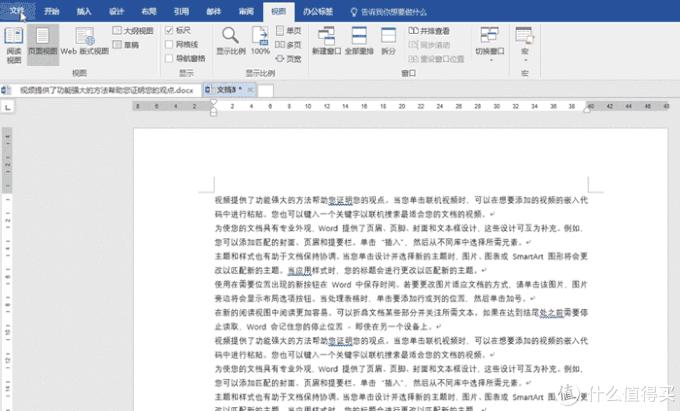Click the right indent marker on ruler
The width and height of the screenshot is (680, 411).
coord(587,110)
